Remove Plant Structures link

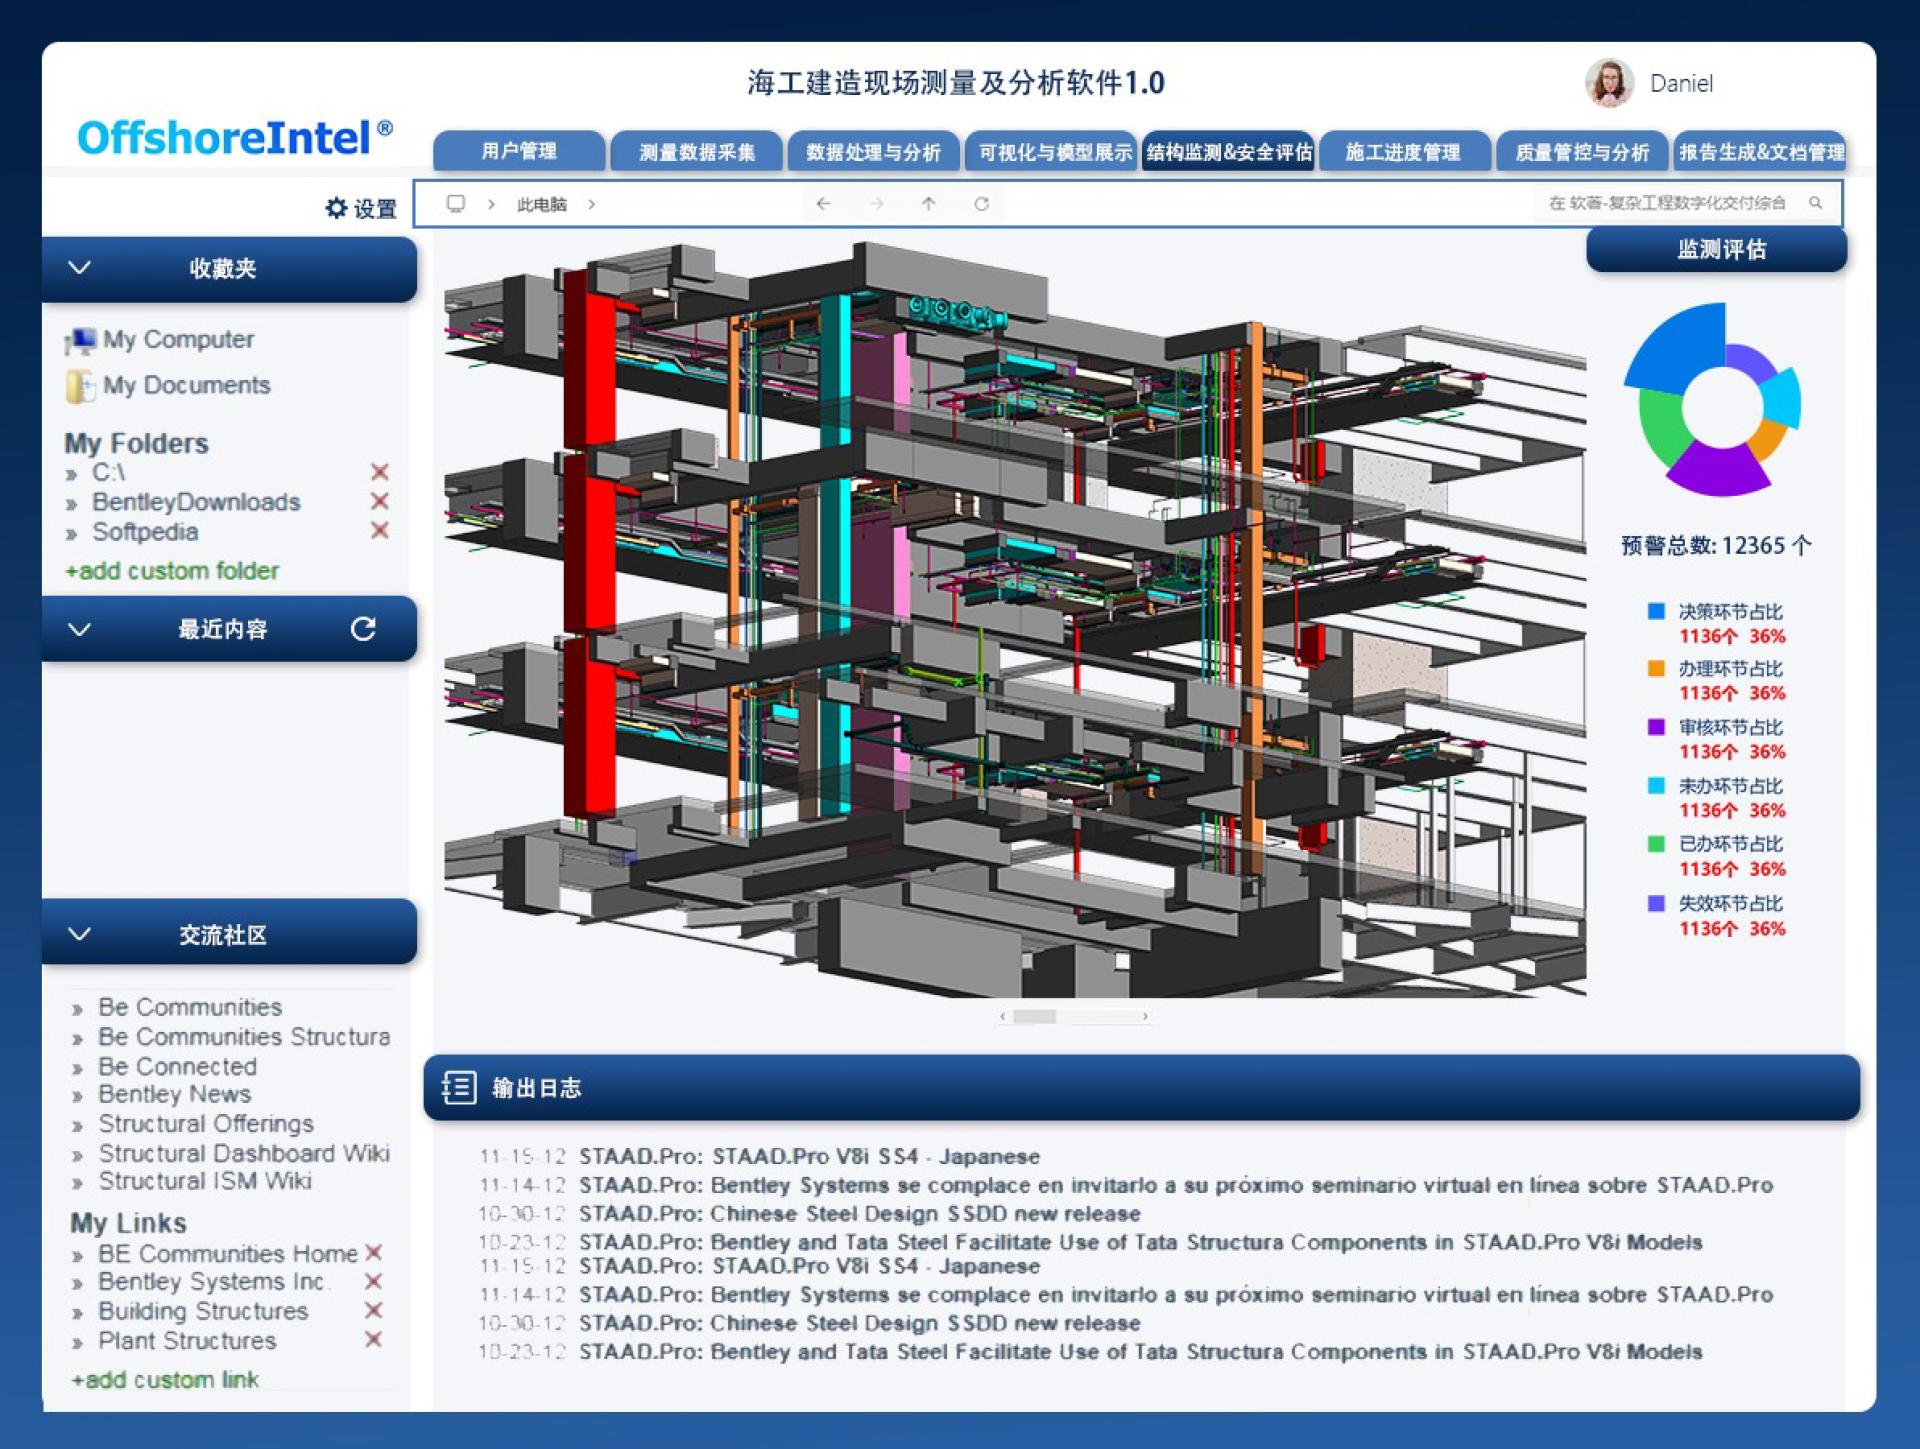373,1339
